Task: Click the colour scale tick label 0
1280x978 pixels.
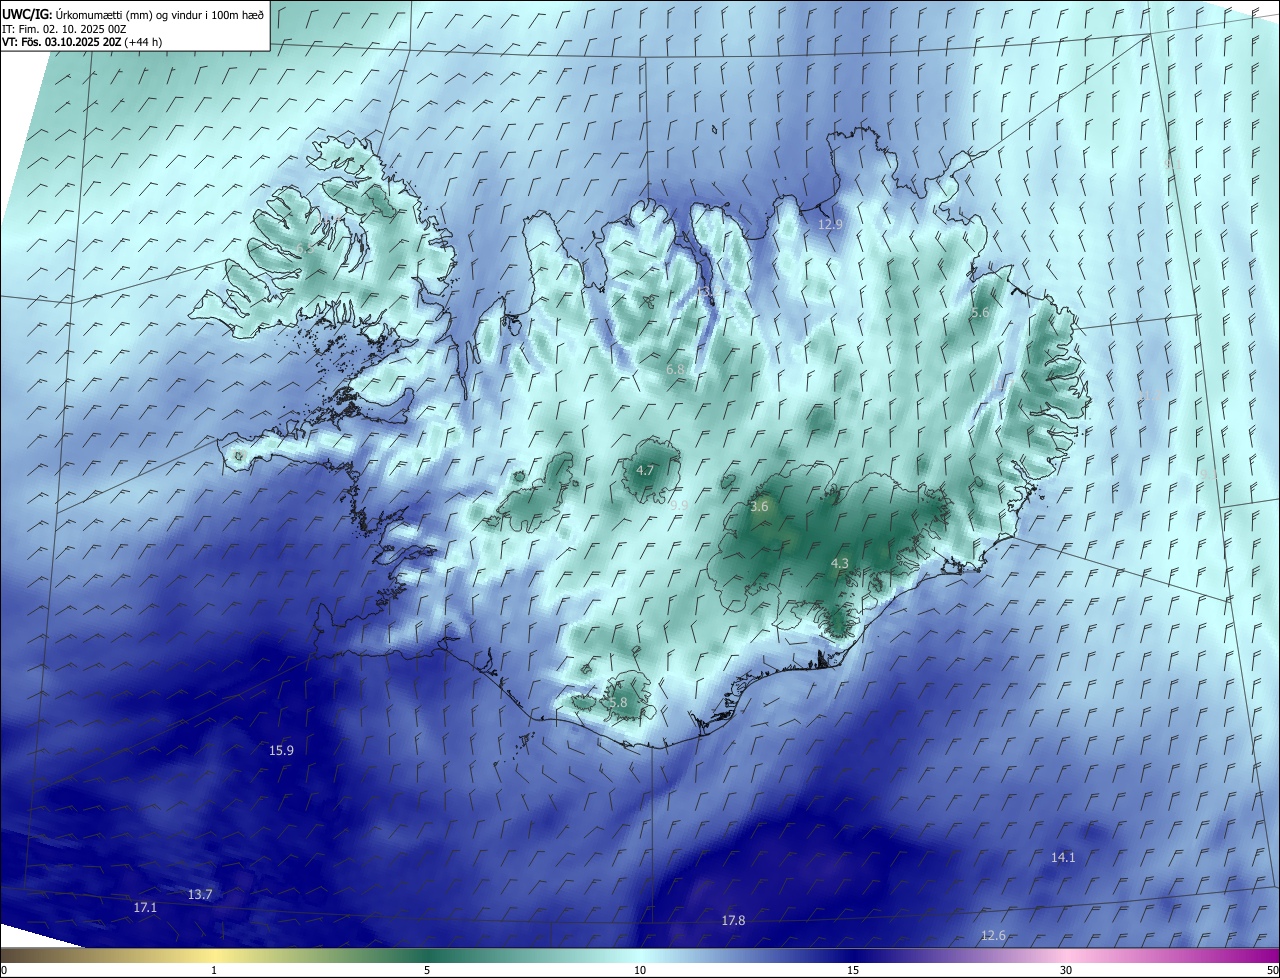Action: (4, 970)
